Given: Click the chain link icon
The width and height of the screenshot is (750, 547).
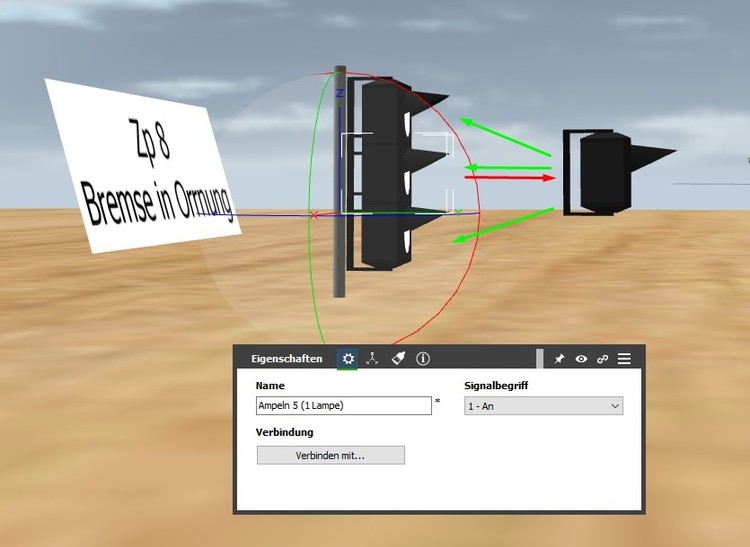Looking at the screenshot, I should point(603,359).
